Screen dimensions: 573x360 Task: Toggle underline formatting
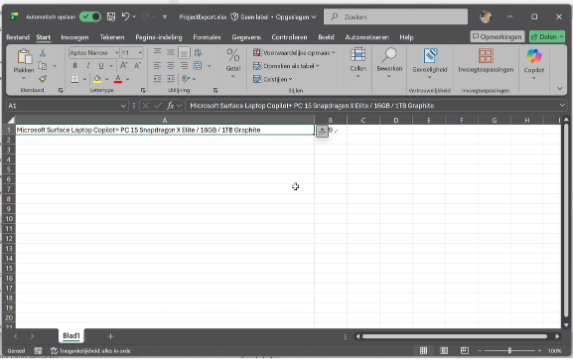click(101, 66)
